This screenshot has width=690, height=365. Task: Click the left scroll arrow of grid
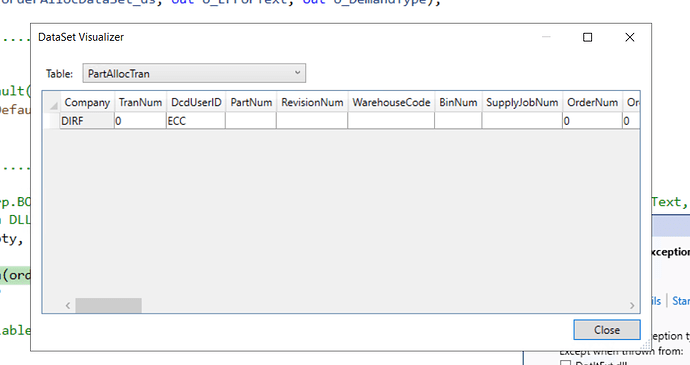tap(68, 305)
